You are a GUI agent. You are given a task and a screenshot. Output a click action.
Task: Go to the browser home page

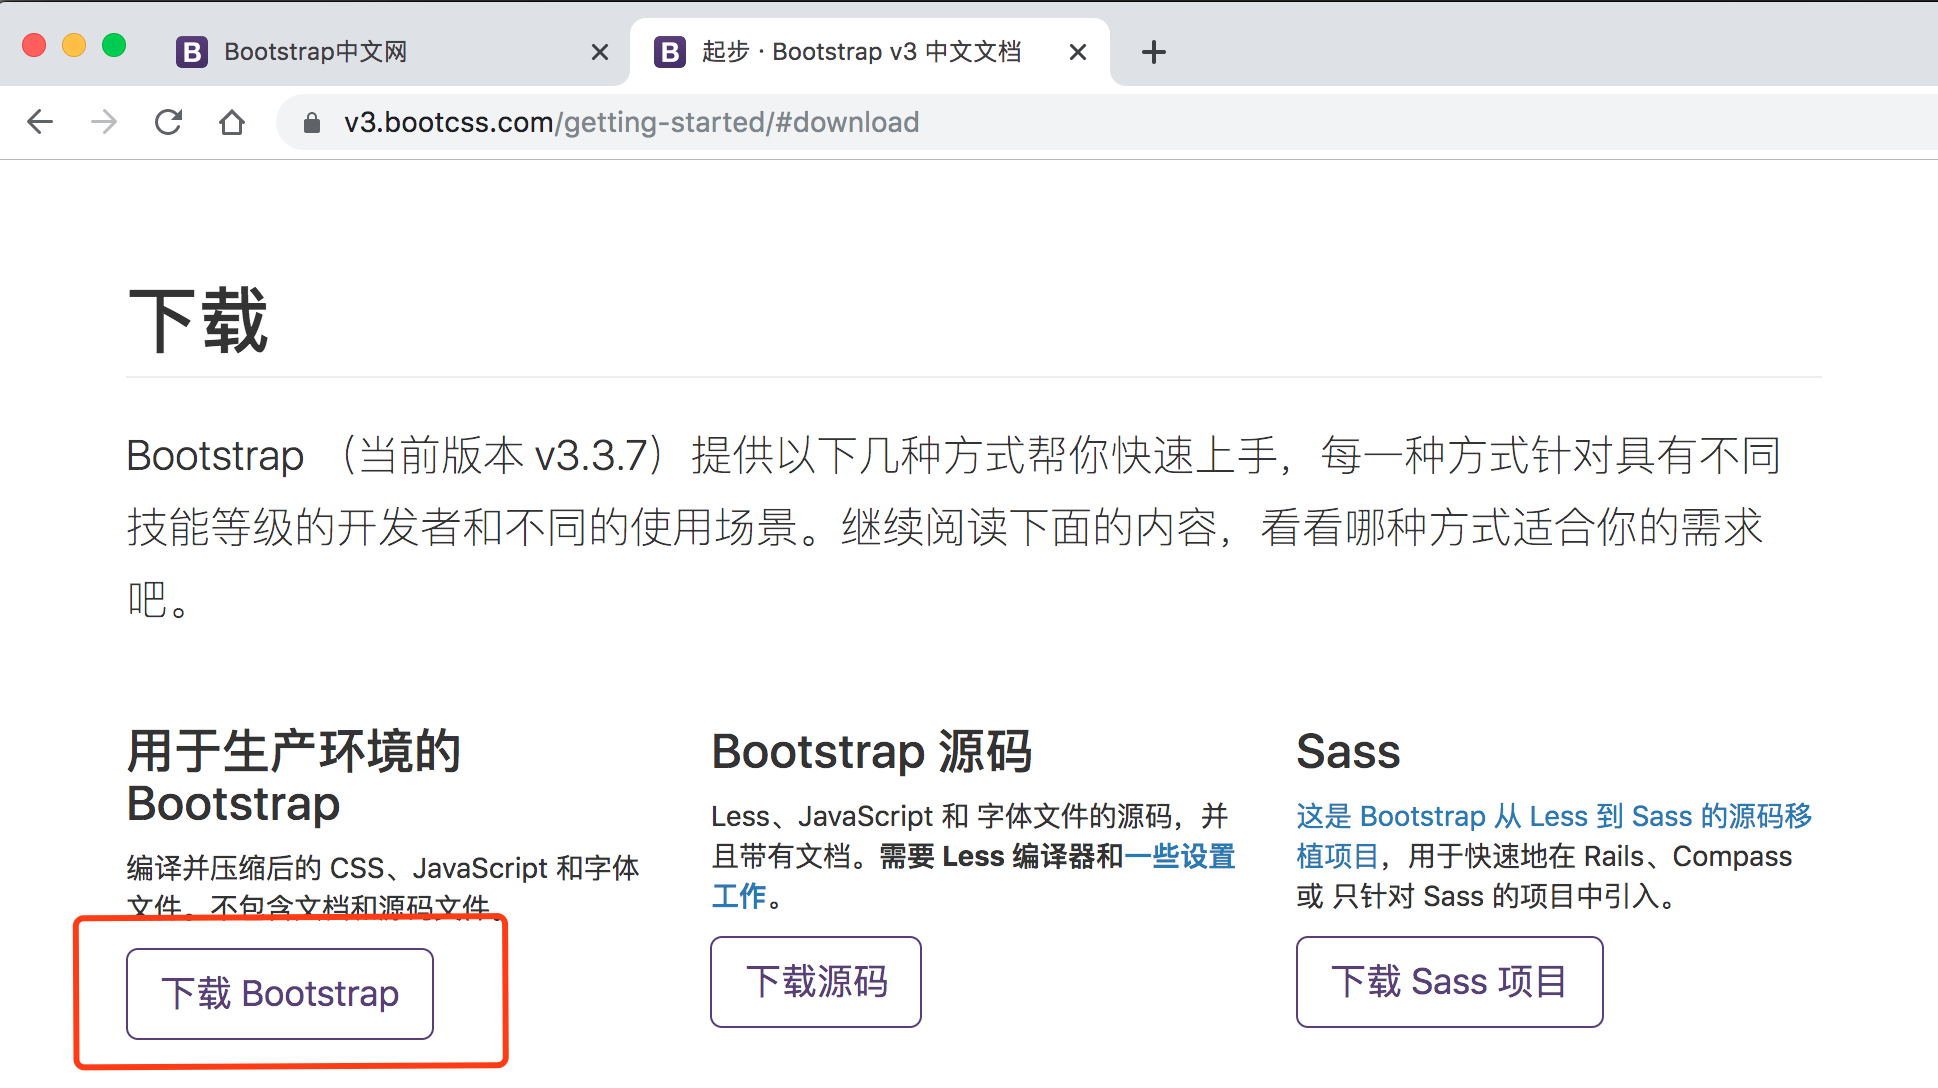point(232,122)
